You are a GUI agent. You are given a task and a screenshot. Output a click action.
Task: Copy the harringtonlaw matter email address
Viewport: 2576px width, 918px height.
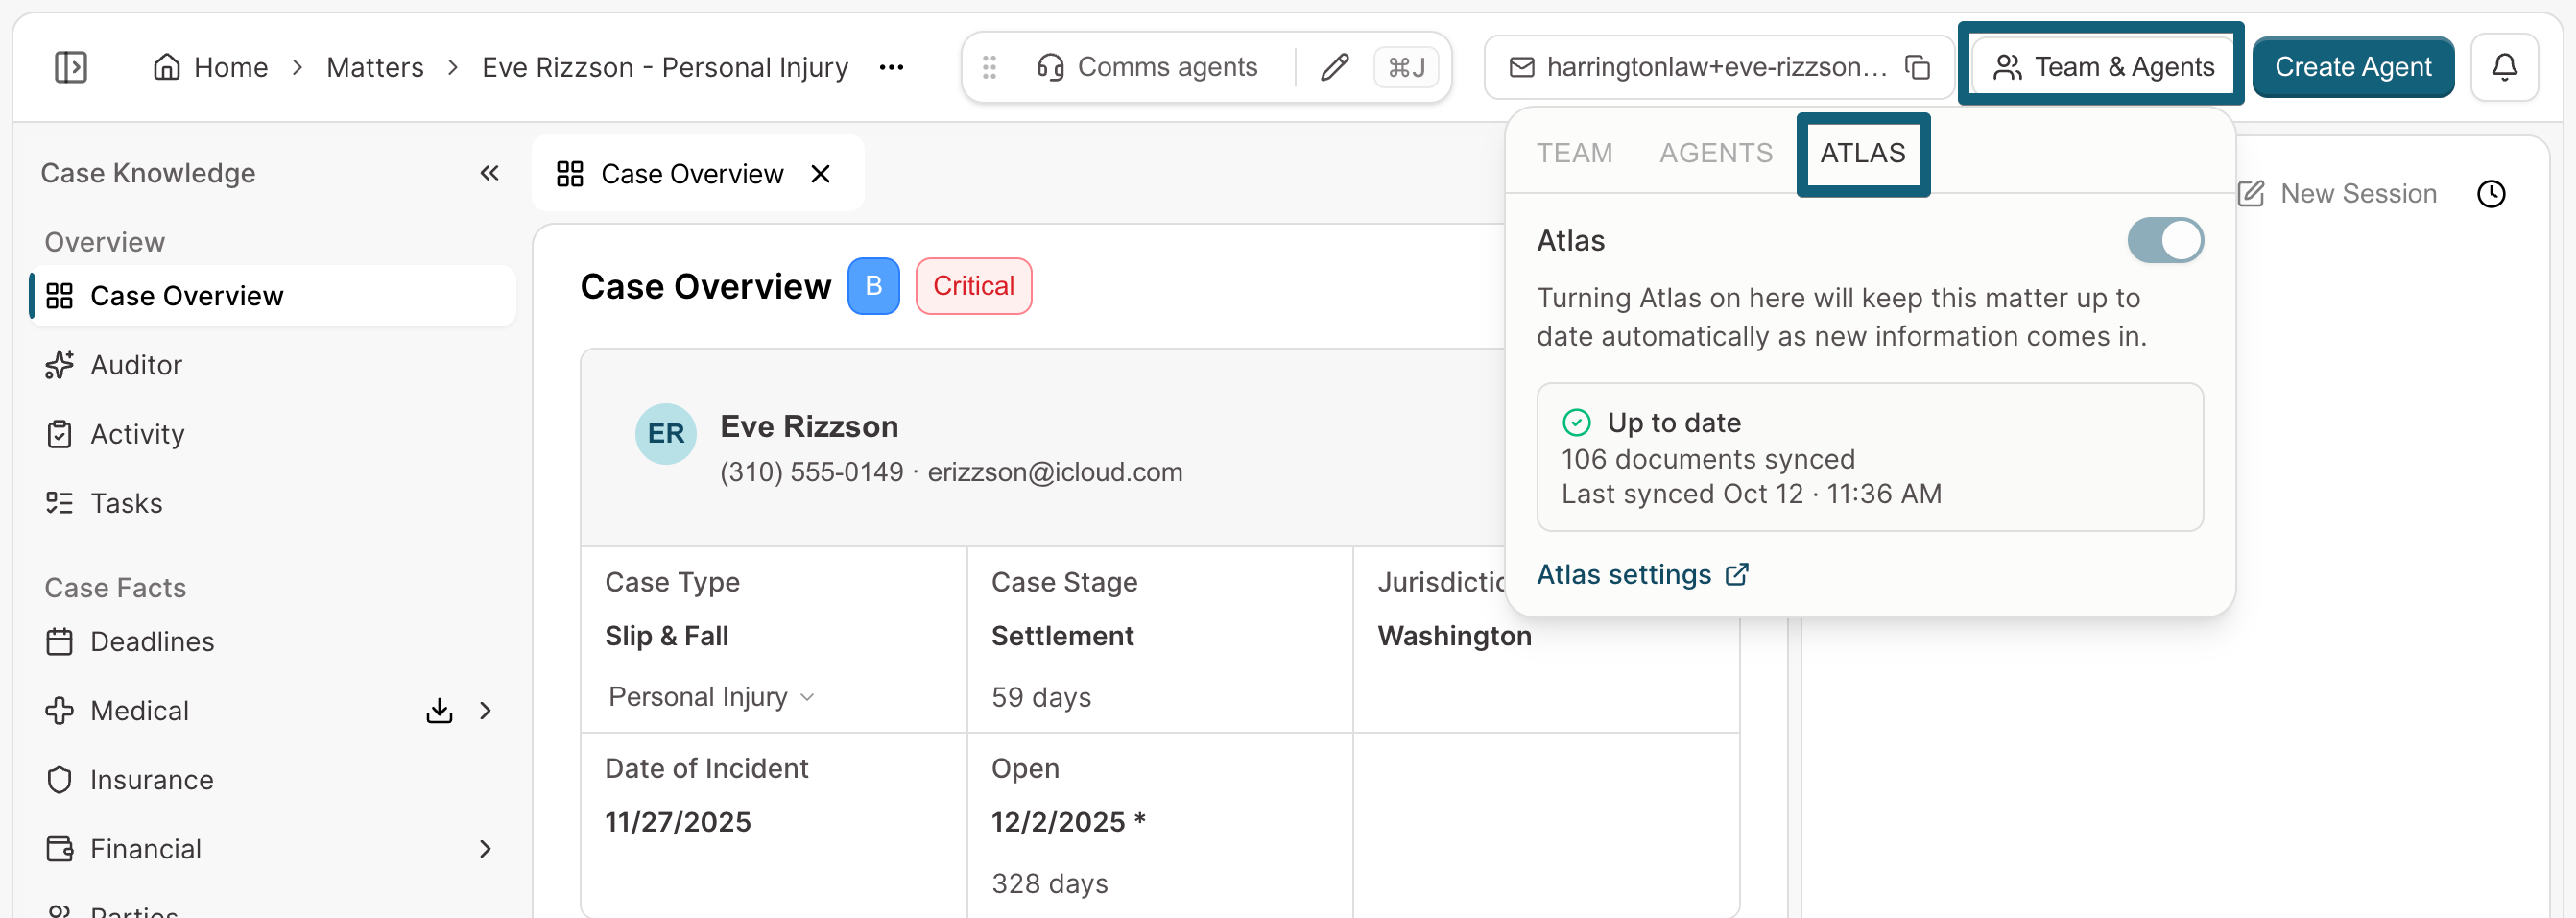pyautogui.click(x=1917, y=67)
